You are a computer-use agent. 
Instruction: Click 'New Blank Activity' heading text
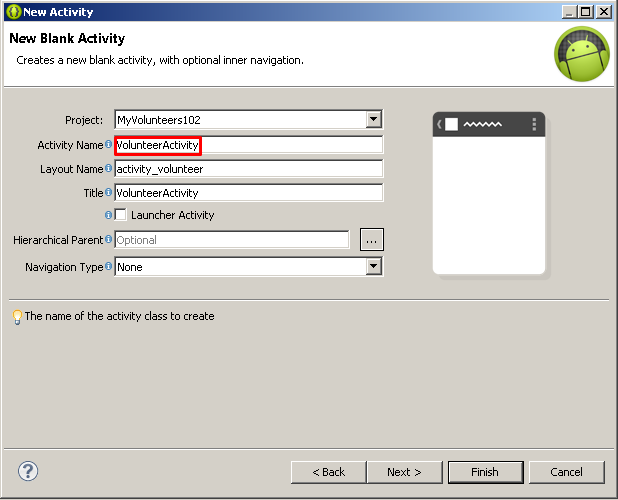click(67, 38)
